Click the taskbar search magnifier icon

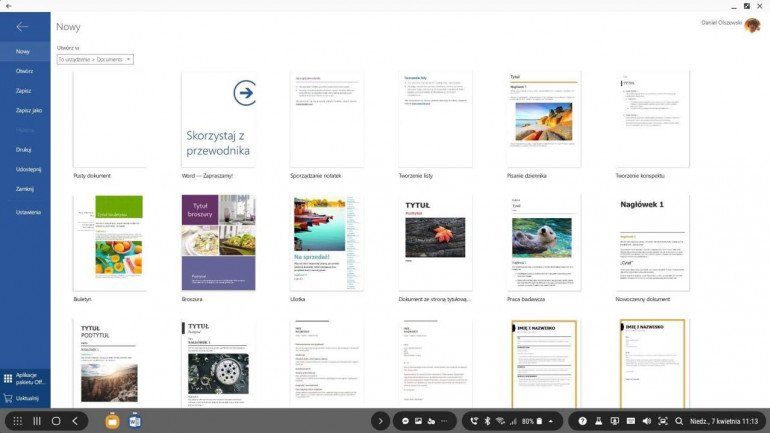[679, 421]
